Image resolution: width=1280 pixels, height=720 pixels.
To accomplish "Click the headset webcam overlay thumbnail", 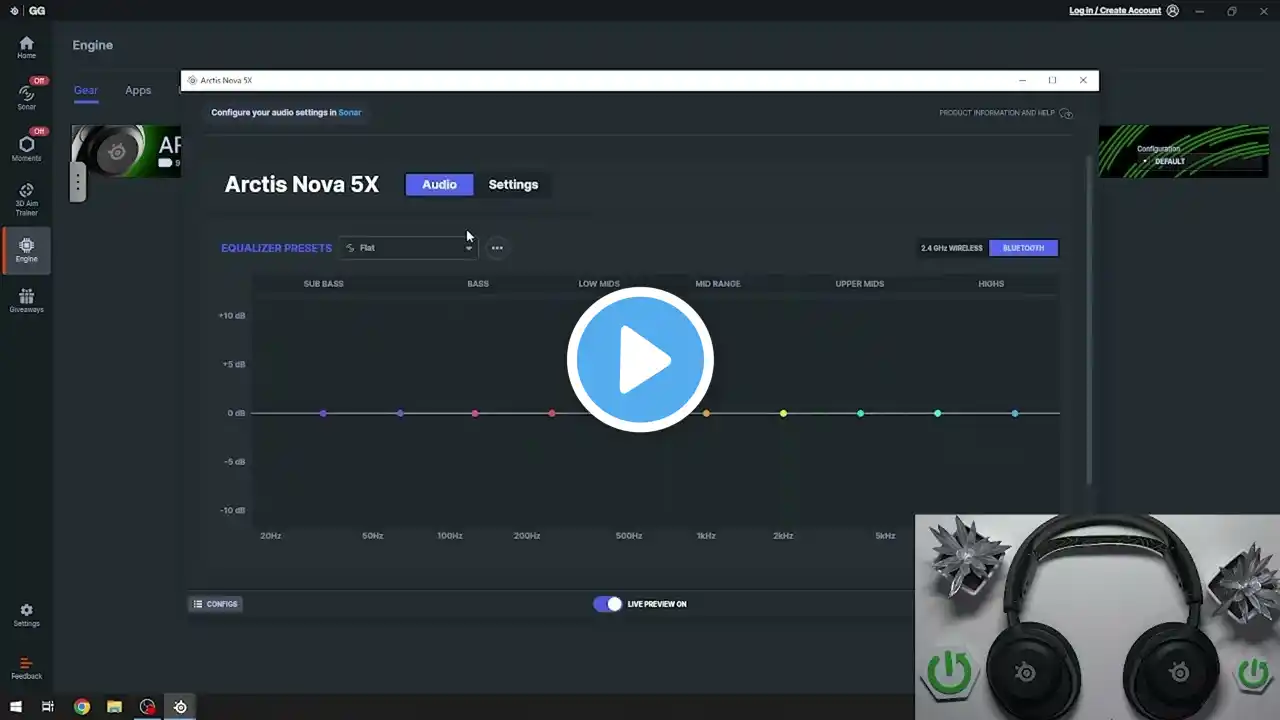I will 1097,617.
